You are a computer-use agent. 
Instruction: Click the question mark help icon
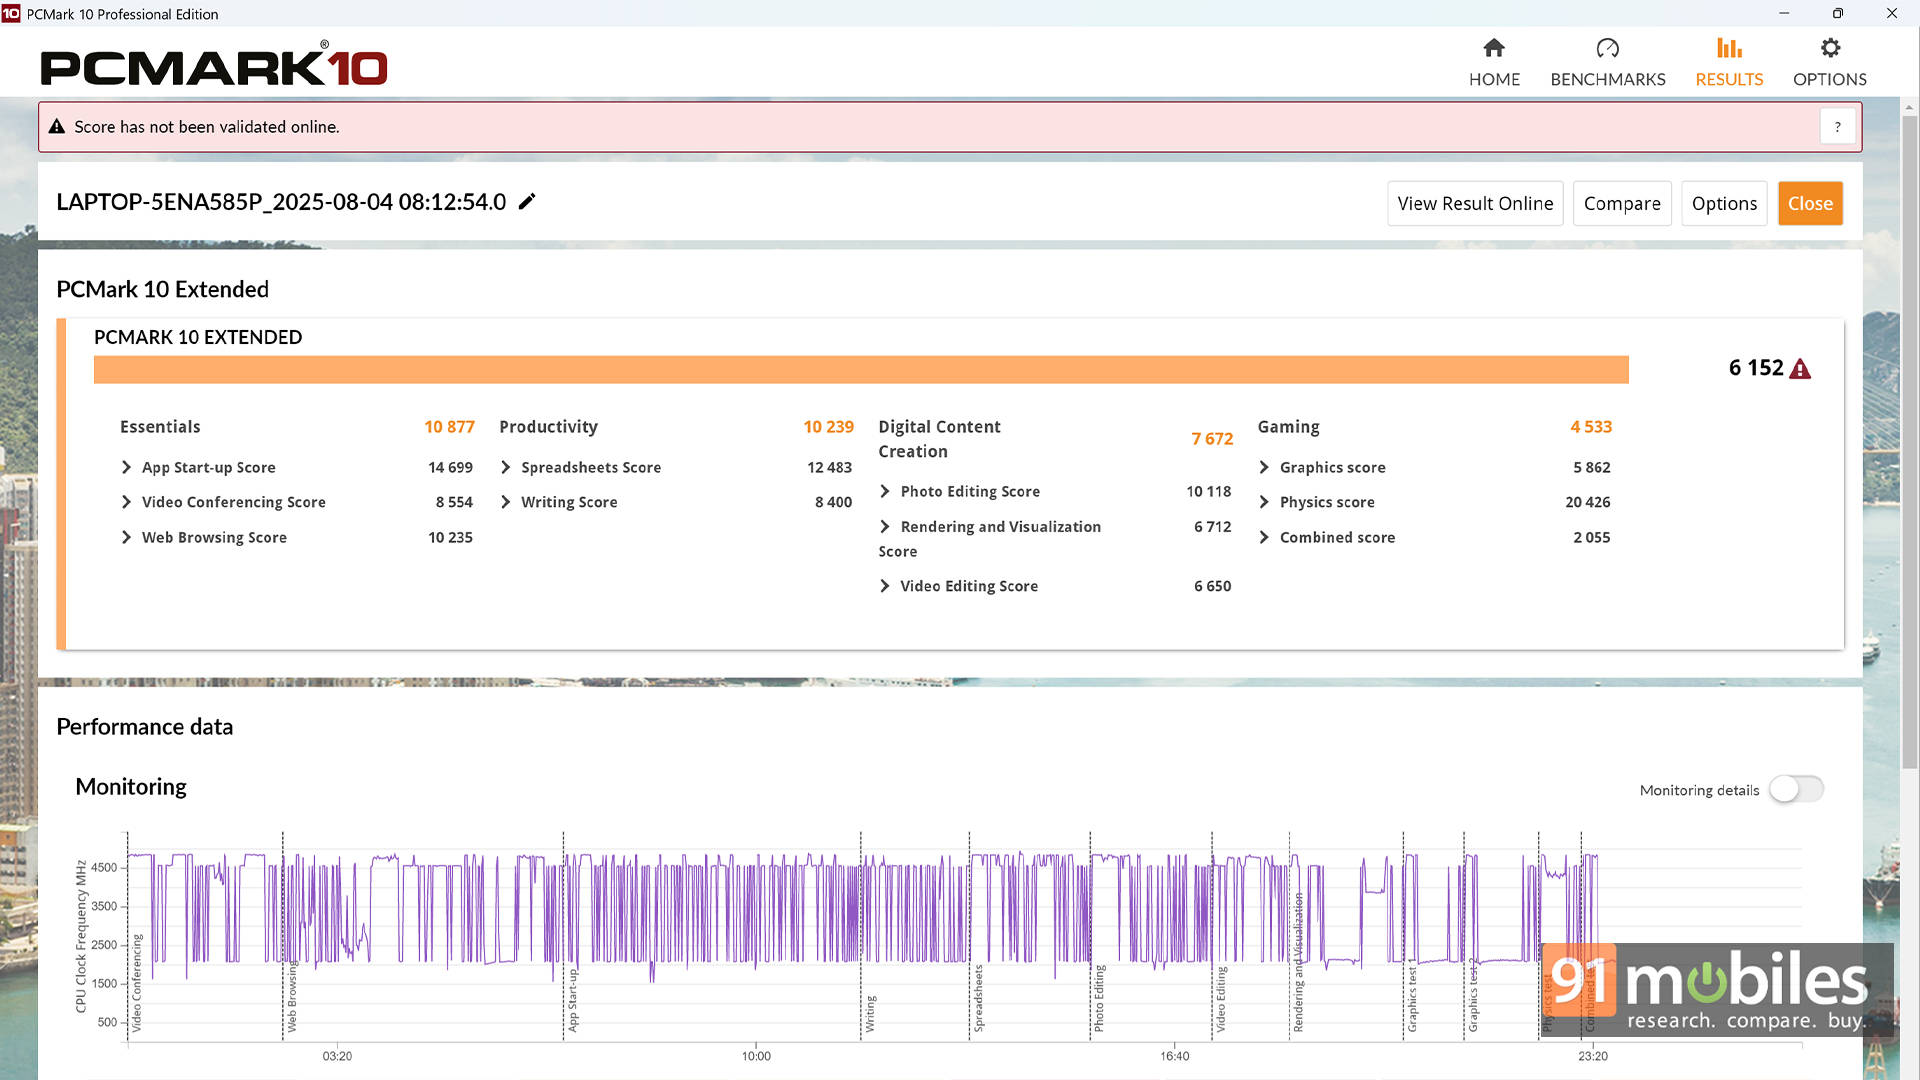click(1837, 127)
